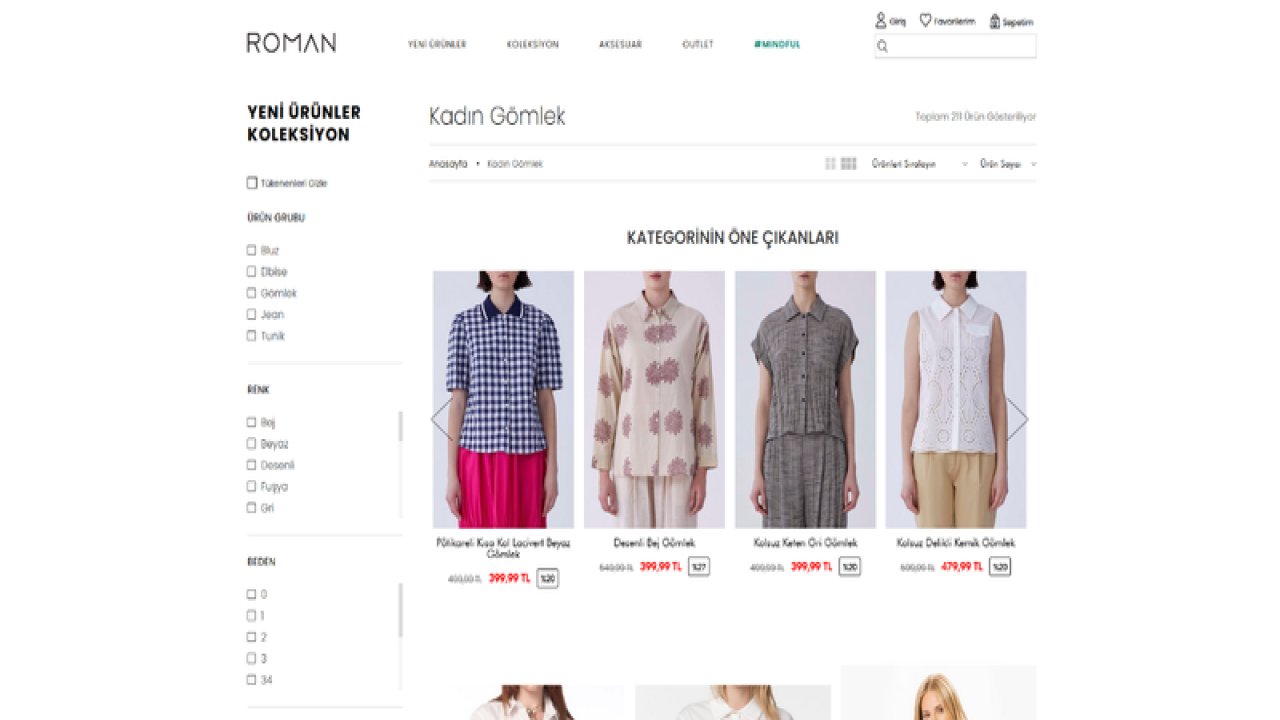Click the ROMAN logo
1280x720 pixels.
[x=291, y=43]
